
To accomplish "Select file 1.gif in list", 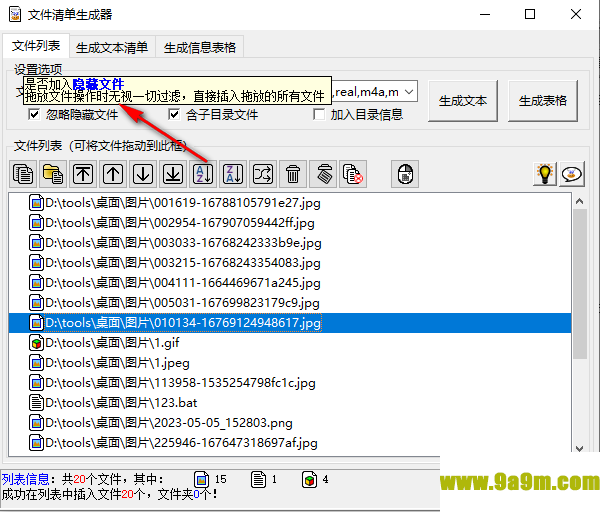I will click(290, 342).
